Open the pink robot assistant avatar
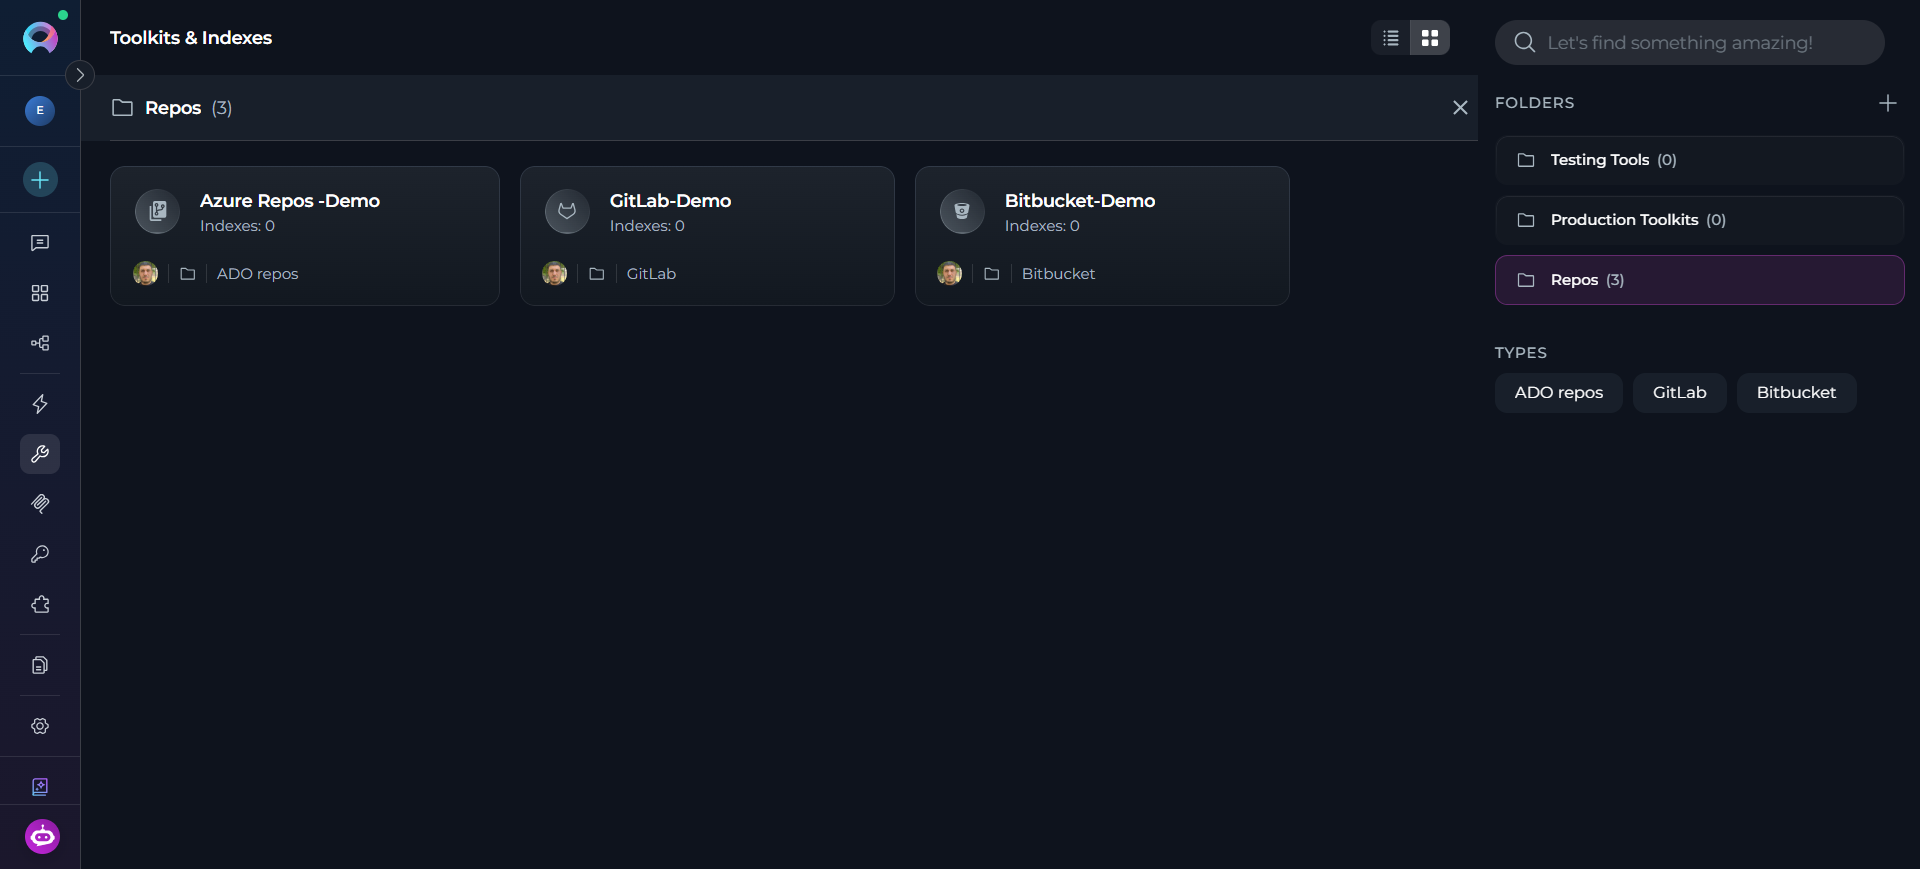 point(42,837)
